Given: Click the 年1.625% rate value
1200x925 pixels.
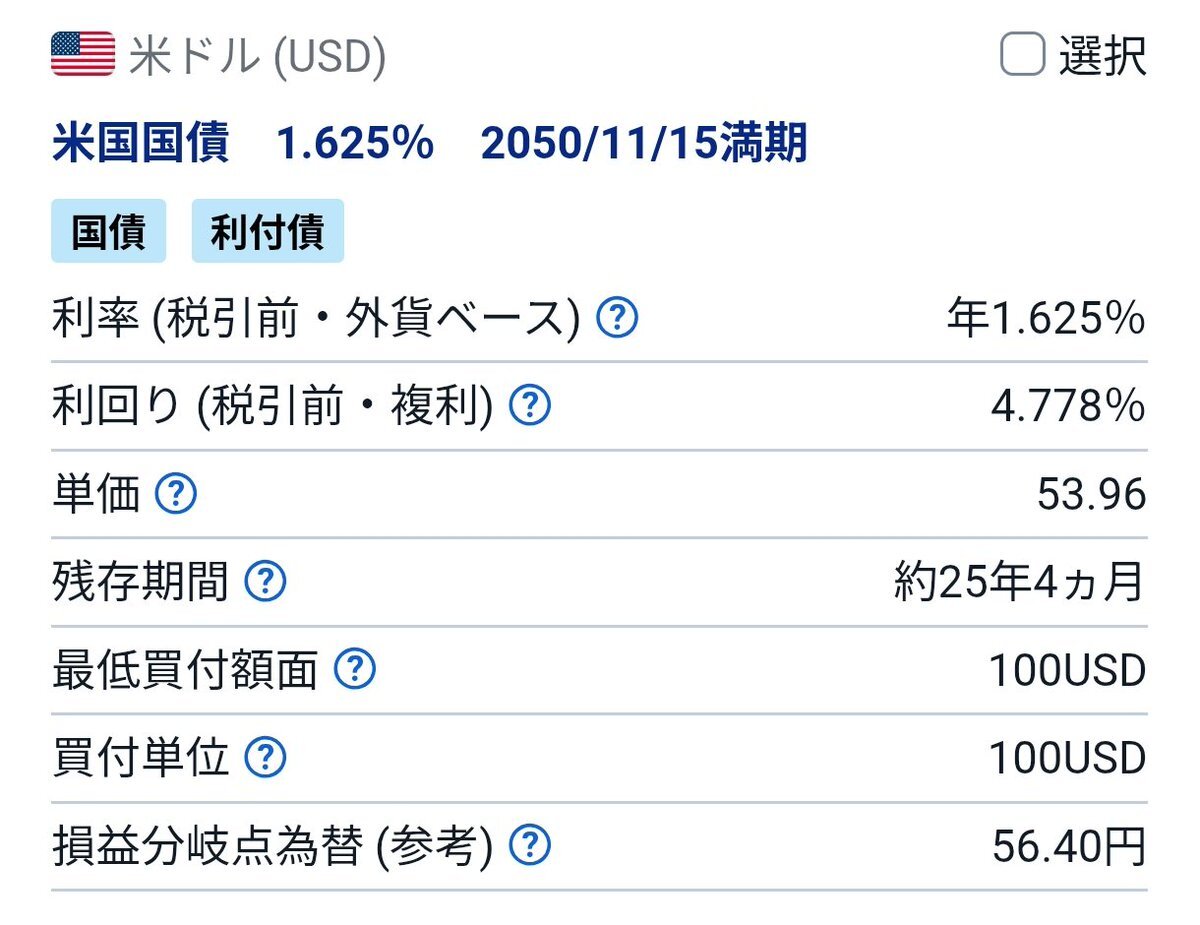Looking at the screenshot, I should pos(1046,319).
